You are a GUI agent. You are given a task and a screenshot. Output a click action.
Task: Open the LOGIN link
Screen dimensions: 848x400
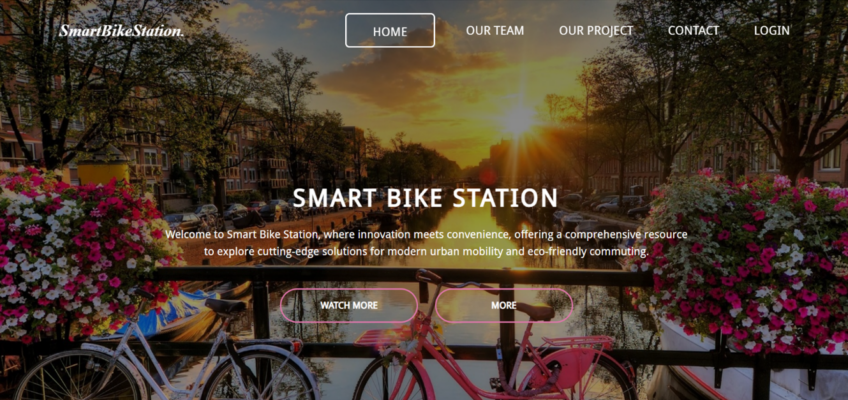pos(772,31)
